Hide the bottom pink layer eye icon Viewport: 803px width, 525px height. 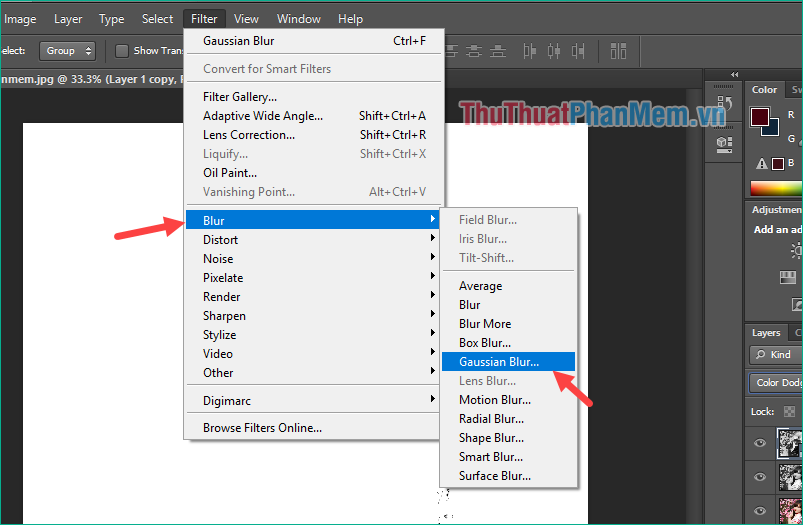760,511
